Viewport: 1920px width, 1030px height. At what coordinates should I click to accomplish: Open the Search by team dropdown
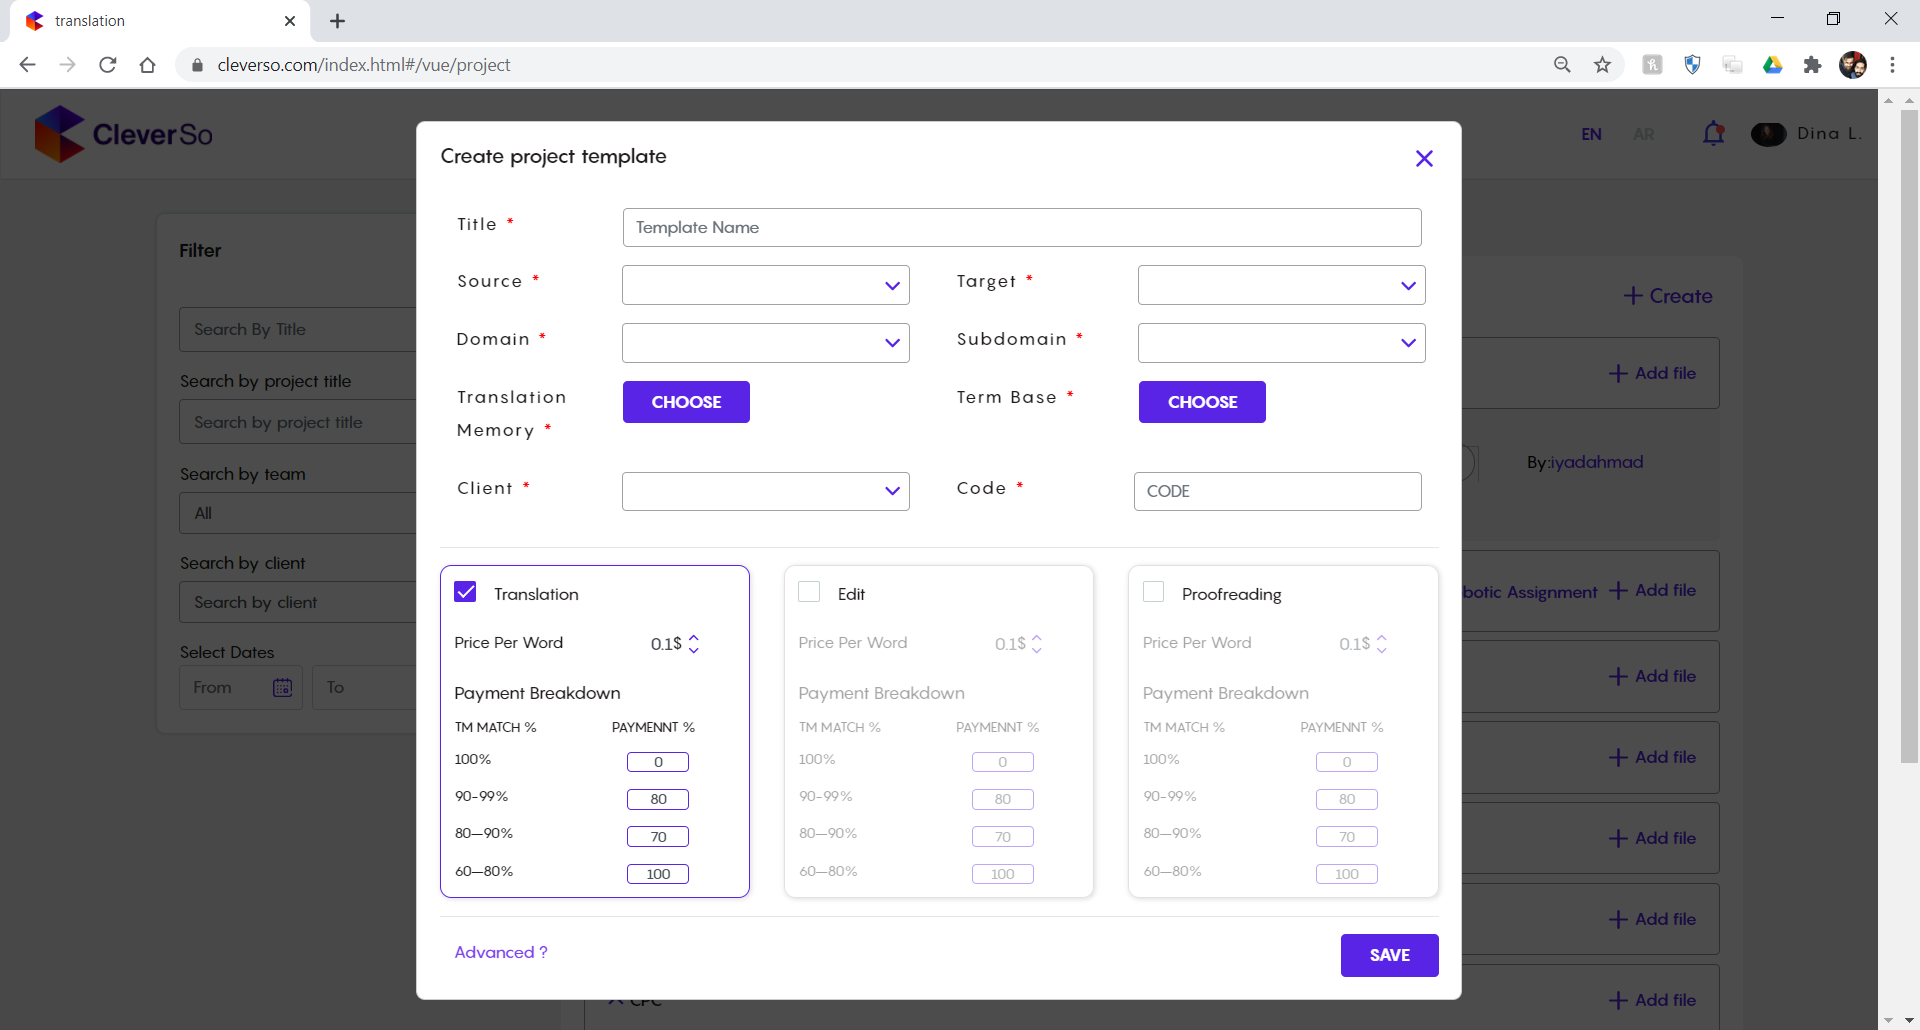pyautogui.click(x=298, y=513)
